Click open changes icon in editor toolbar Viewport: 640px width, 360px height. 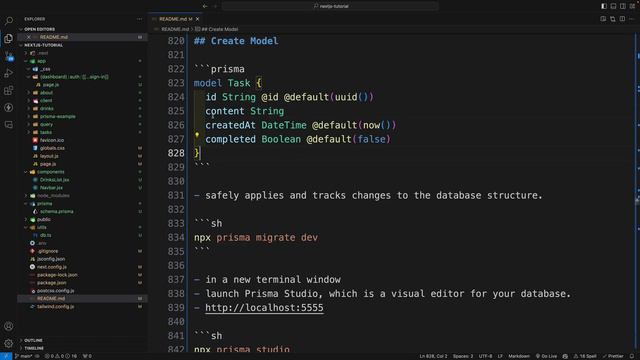tap(613, 19)
